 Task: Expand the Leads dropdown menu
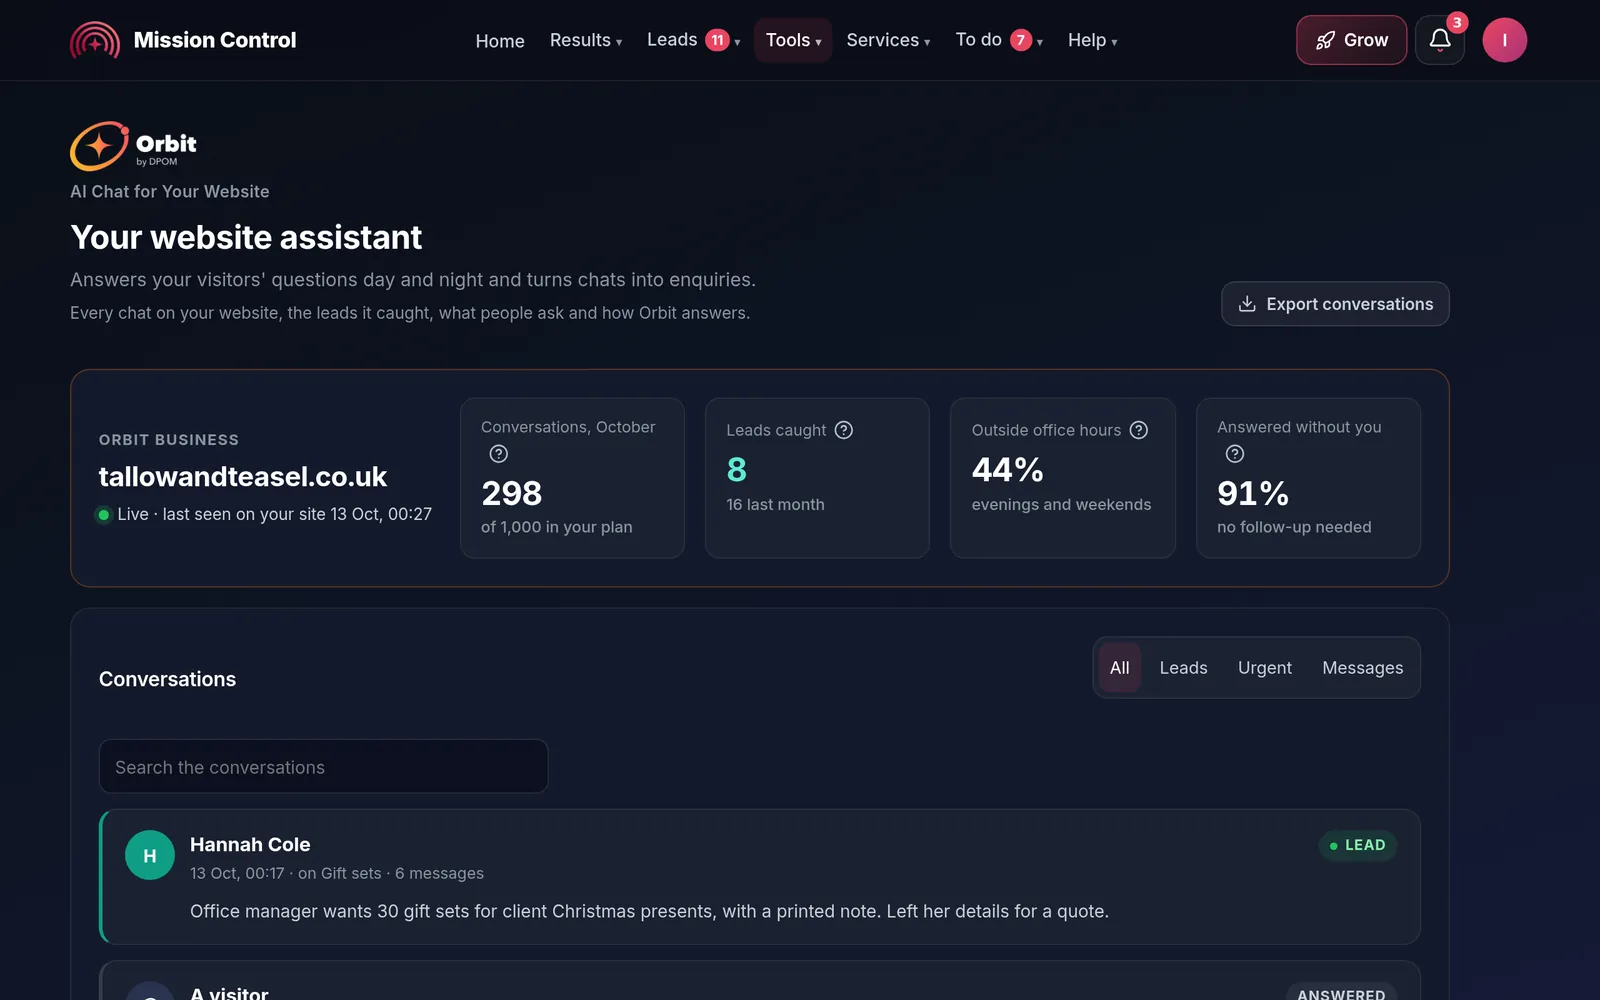693,40
